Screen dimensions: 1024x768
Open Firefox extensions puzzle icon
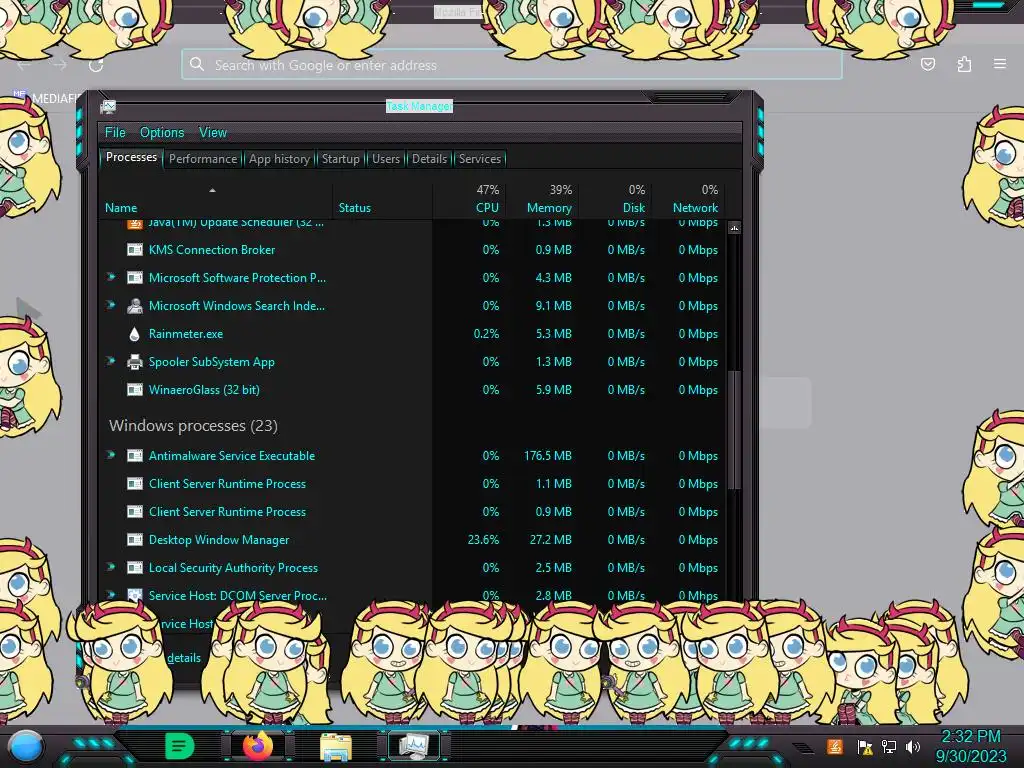coord(964,64)
